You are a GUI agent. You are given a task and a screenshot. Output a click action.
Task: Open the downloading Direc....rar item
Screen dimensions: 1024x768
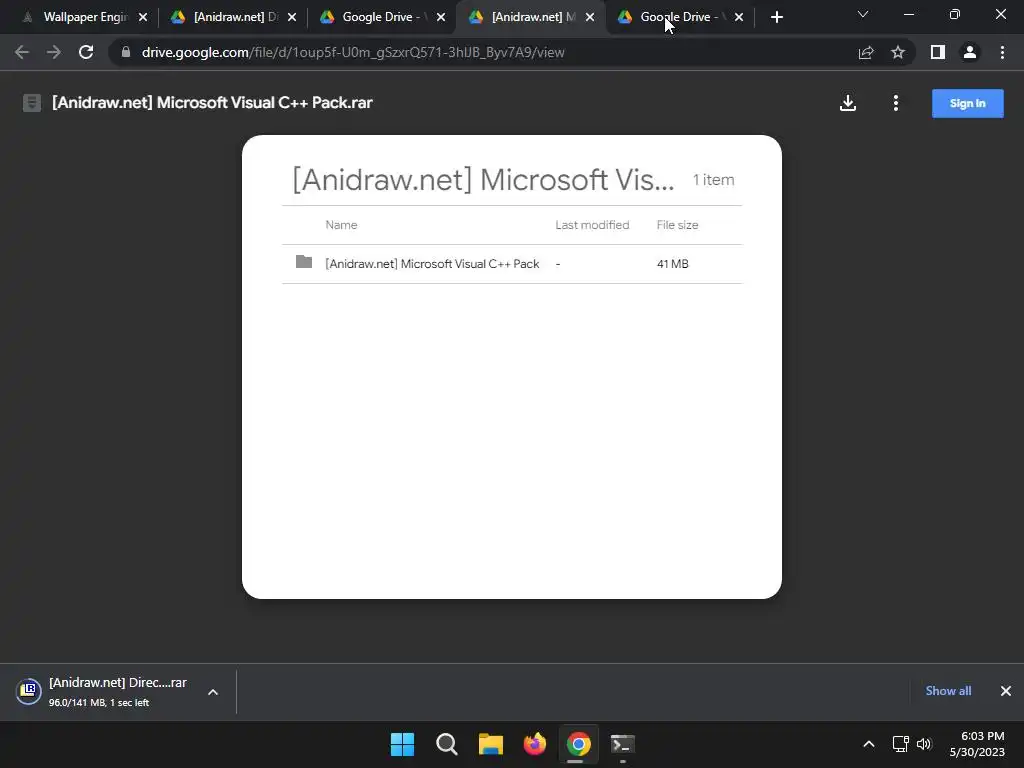(x=118, y=692)
